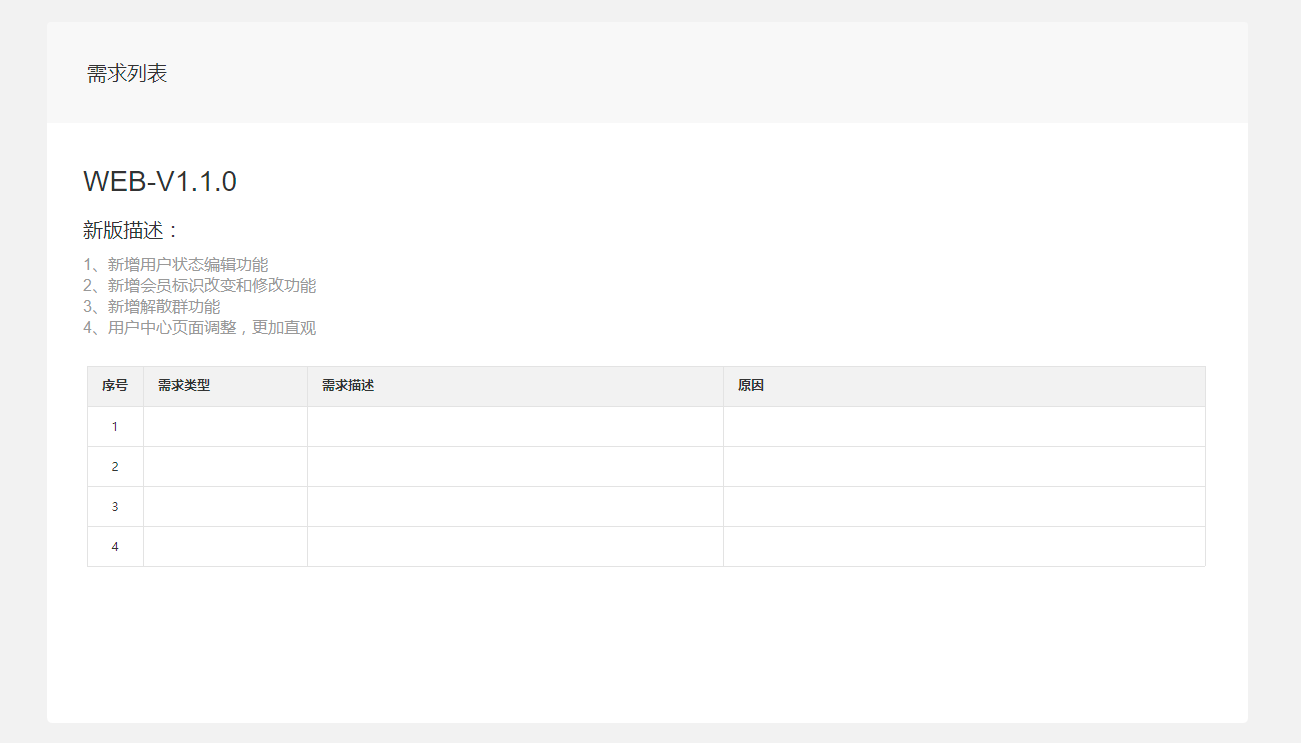
Task: Click the 新版描述 subheading
Action: click(130, 230)
